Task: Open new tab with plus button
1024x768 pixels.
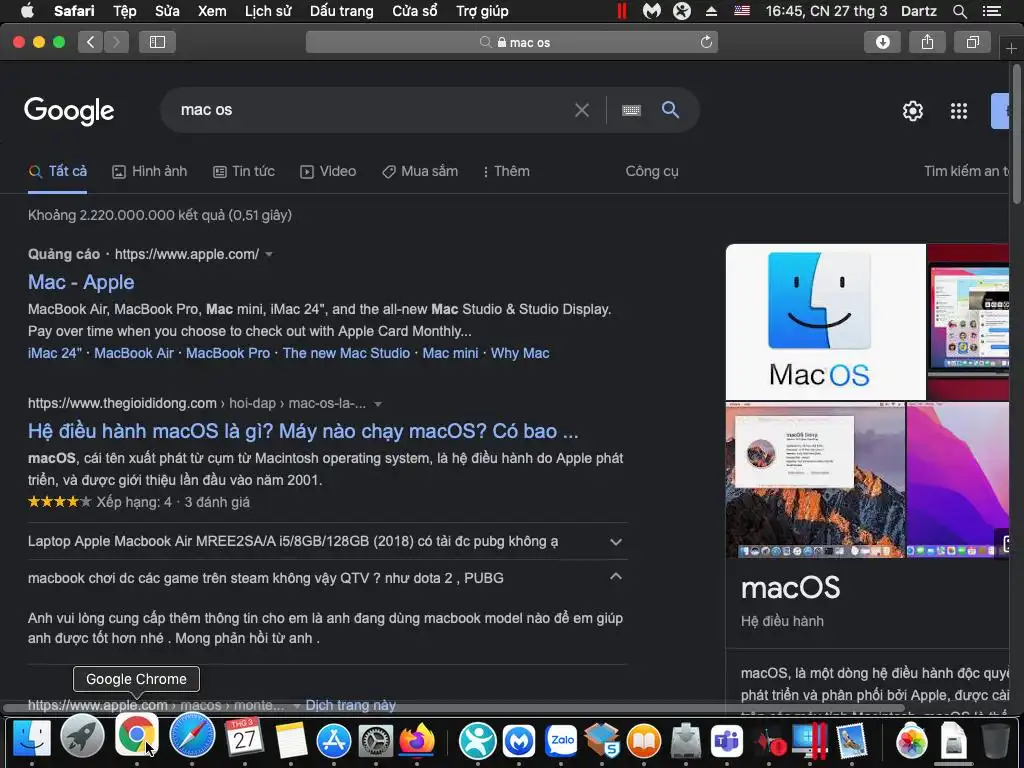Action: coord(1011,48)
